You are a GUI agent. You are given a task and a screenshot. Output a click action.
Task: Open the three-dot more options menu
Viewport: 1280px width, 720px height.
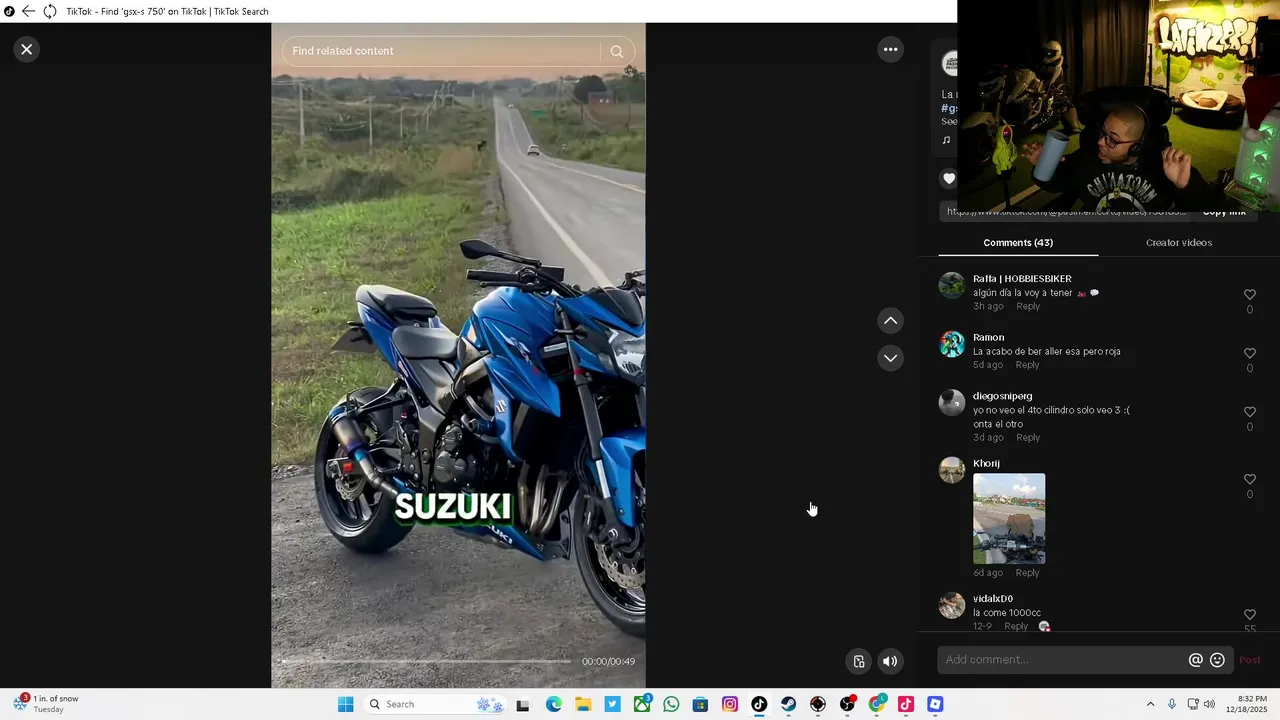[890, 49]
